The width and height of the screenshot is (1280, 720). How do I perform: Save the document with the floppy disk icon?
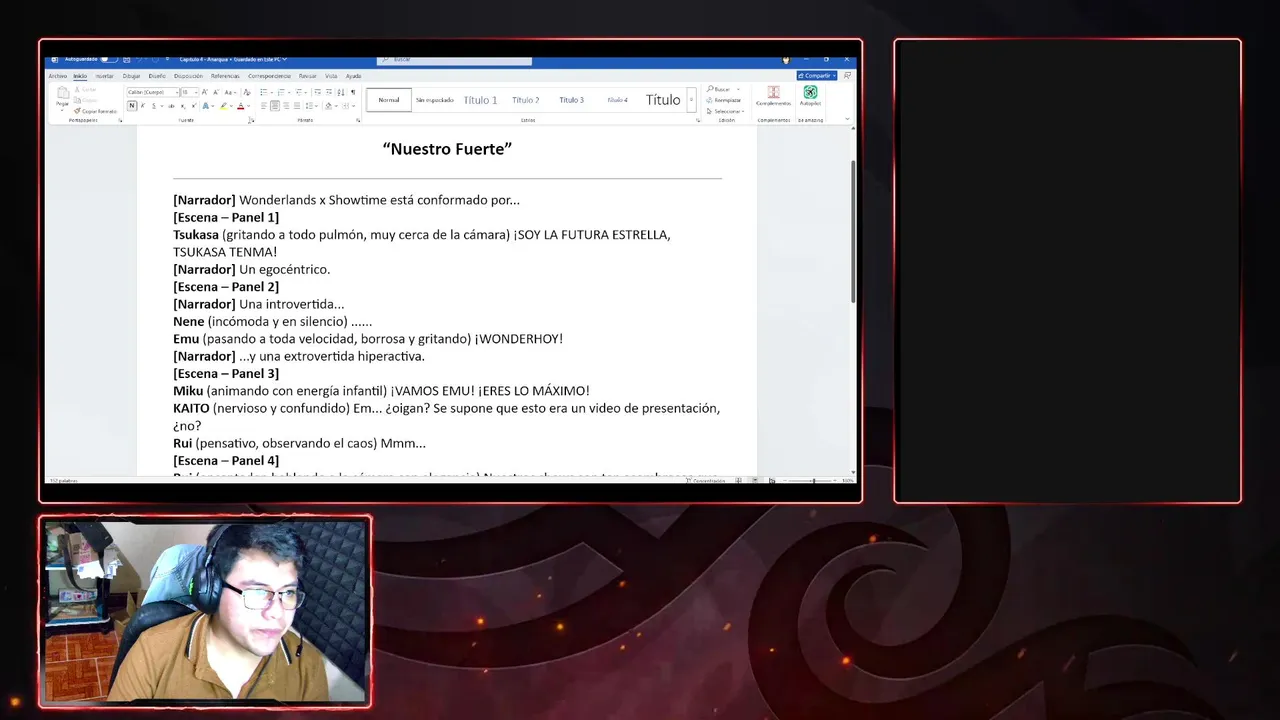pyautogui.click(x=126, y=59)
